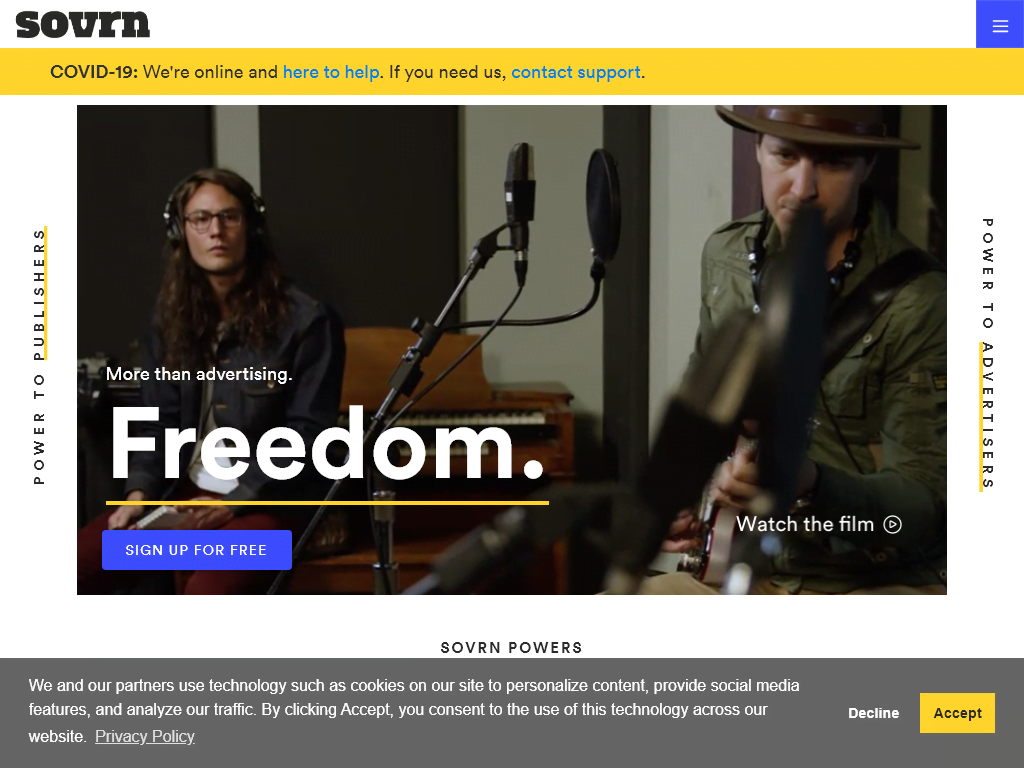Click the 'SOVRN POWERS' heading

(511, 648)
